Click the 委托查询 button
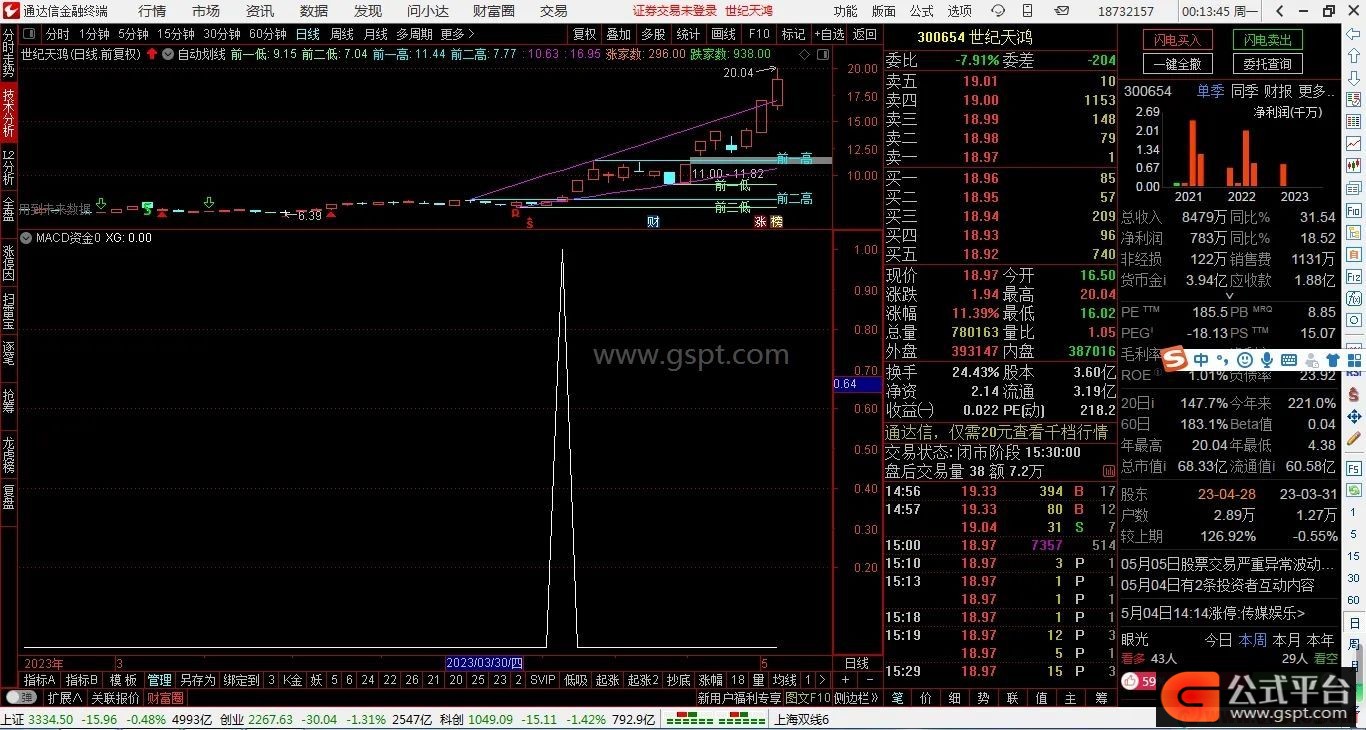The width and height of the screenshot is (1366, 730). (x=1267, y=64)
